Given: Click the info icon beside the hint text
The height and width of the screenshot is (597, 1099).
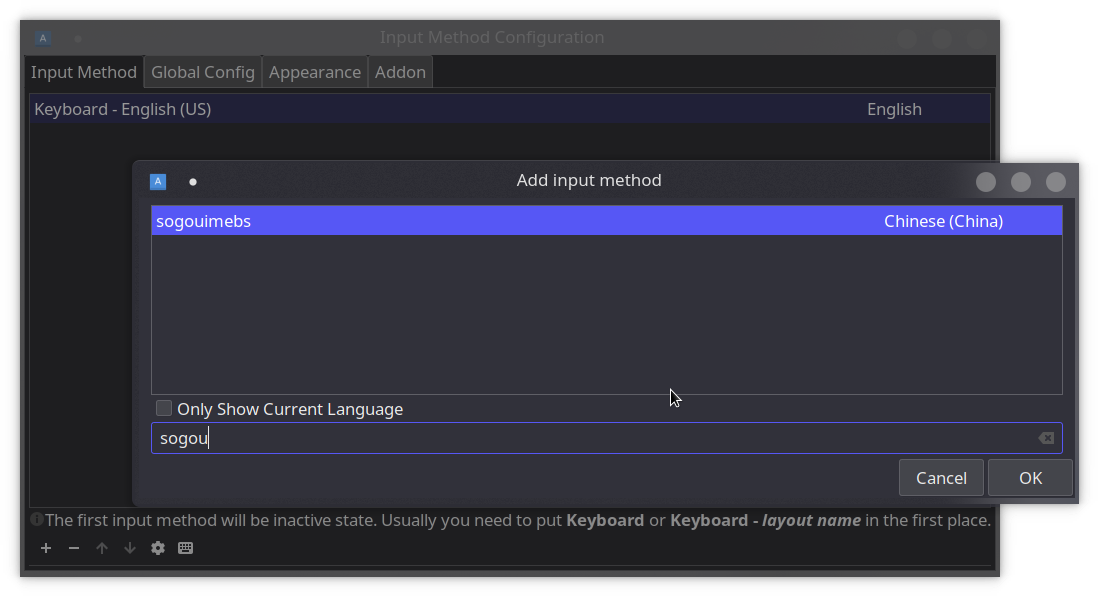Looking at the screenshot, I should coord(36,519).
